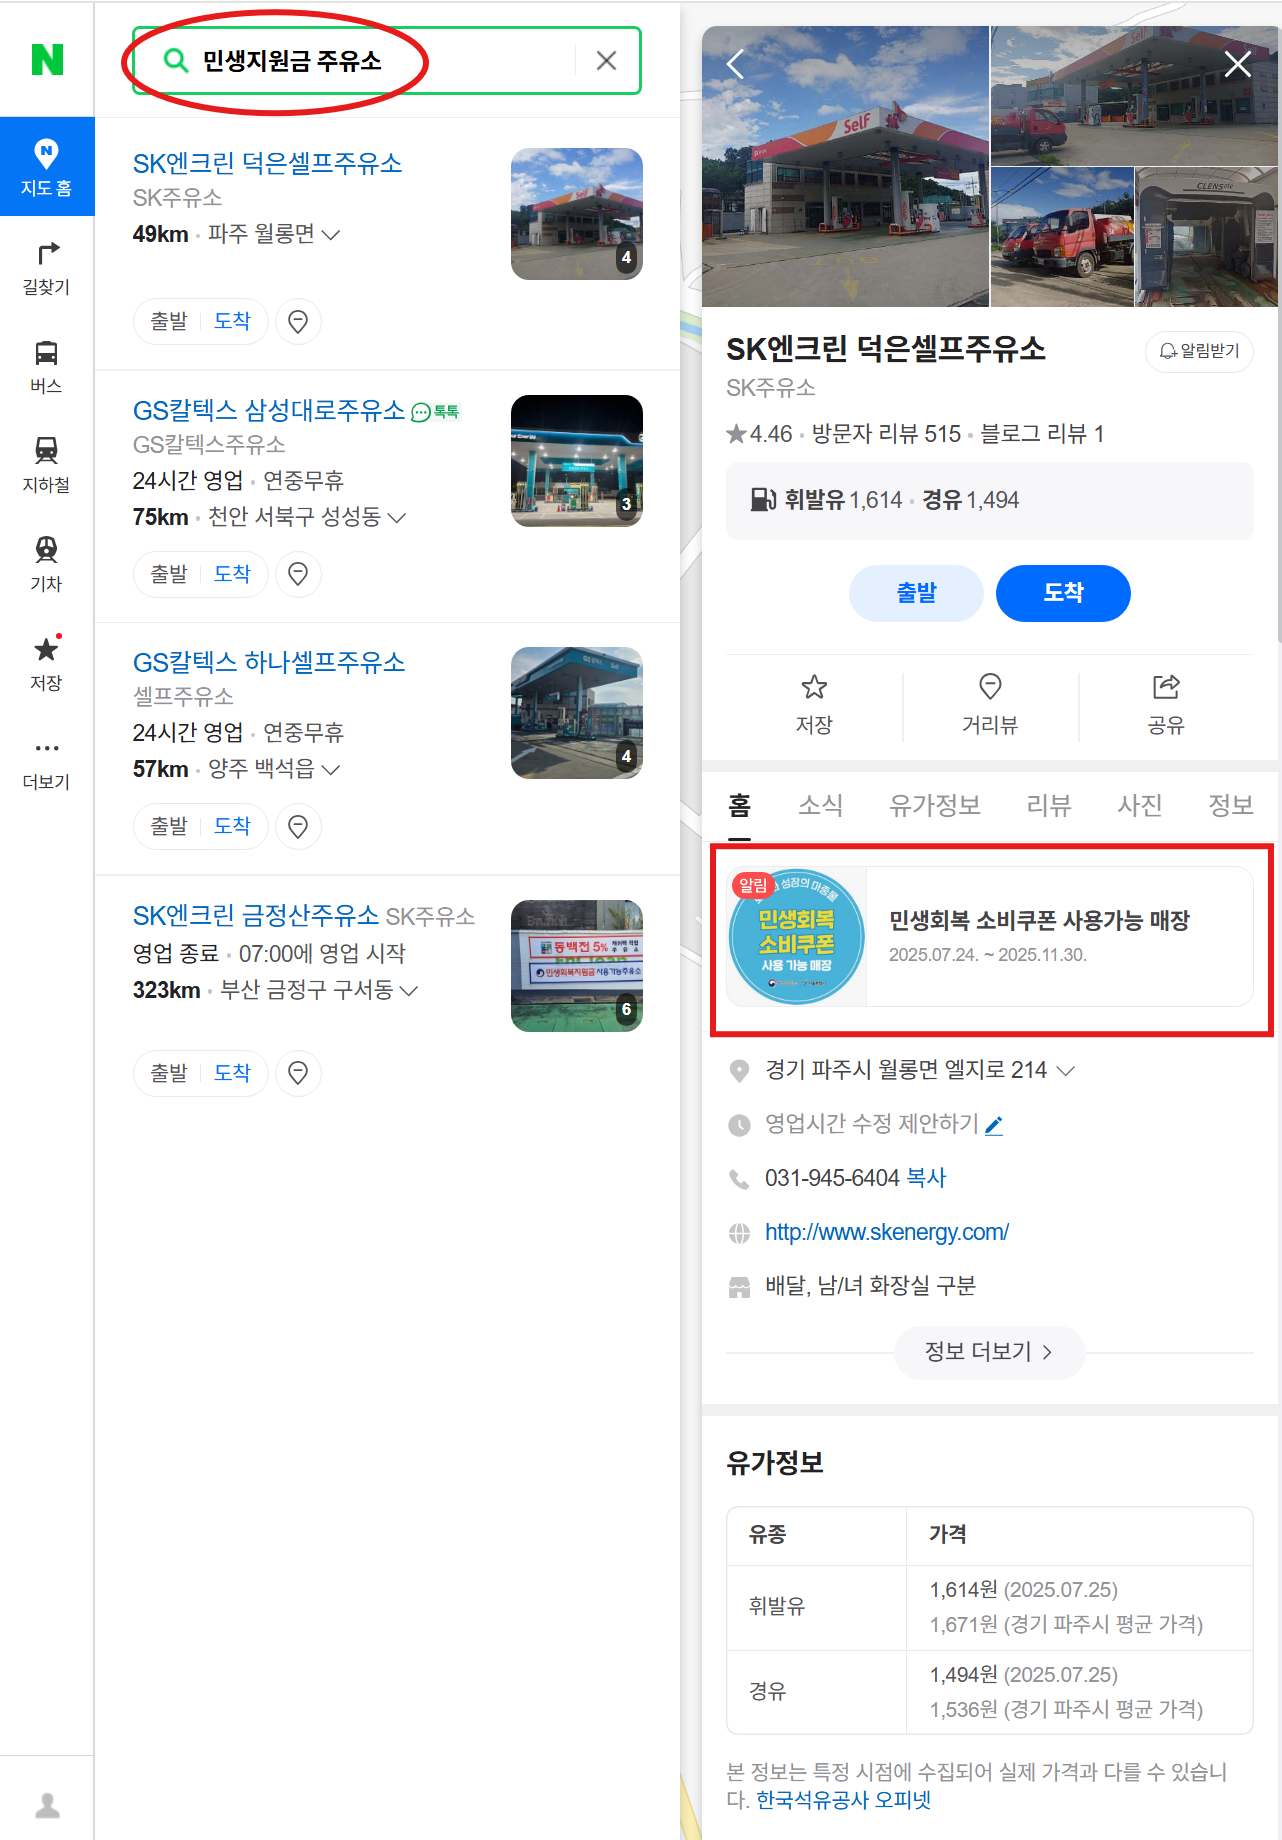Viewport: 1282px width, 1840px height.
Task: Click 영업시간 수정 제안하기 edit pencil
Action: click(x=993, y=1126)
